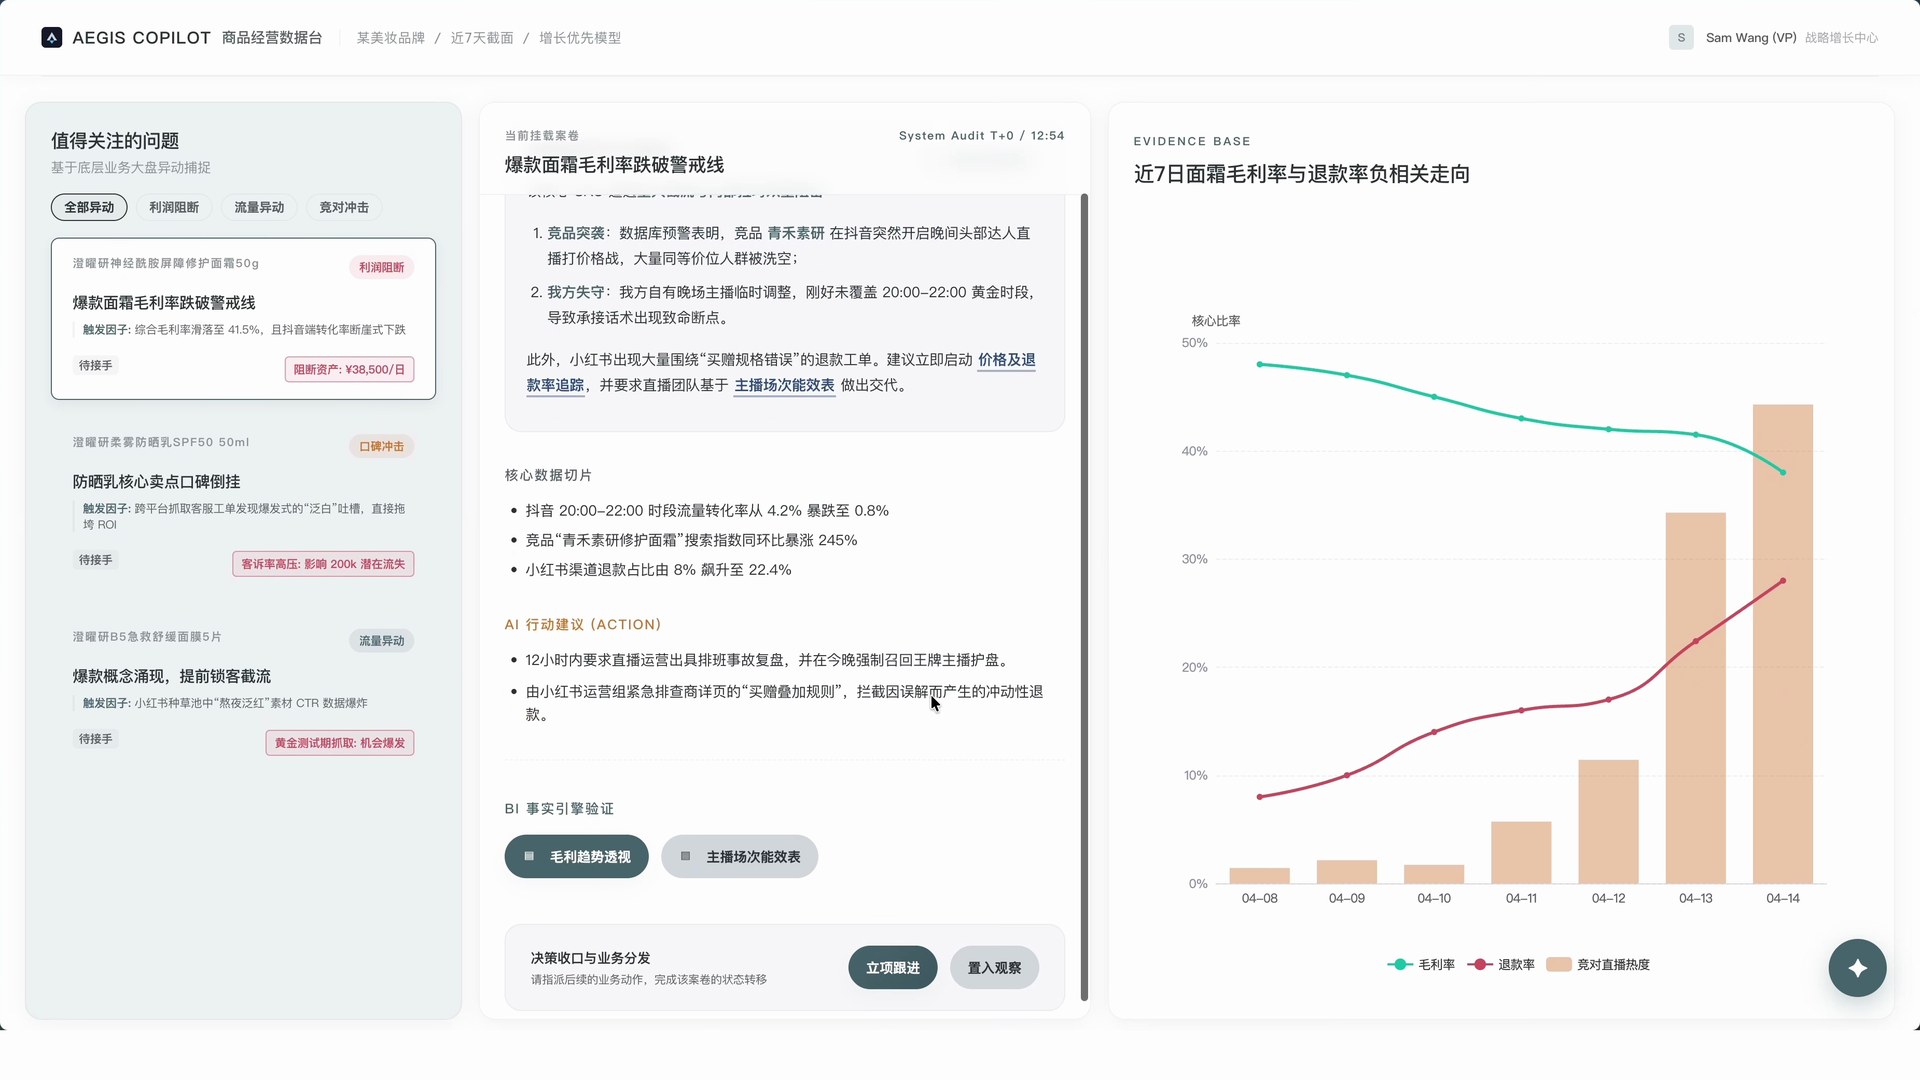1920x1080 pixels.
Task: Toggle 退款率 legend marker in chart
Action: (x=1479, y=964)
